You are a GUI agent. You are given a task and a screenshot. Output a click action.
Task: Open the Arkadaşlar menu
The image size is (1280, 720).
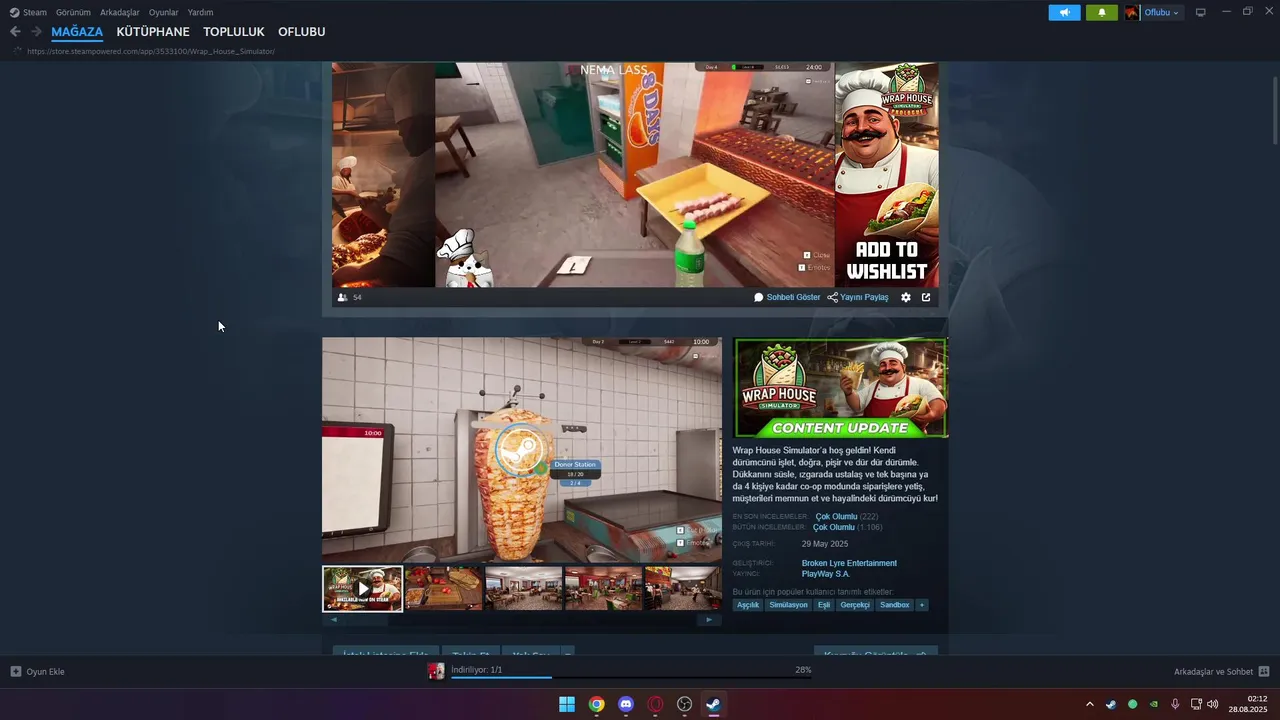(120, 12)
